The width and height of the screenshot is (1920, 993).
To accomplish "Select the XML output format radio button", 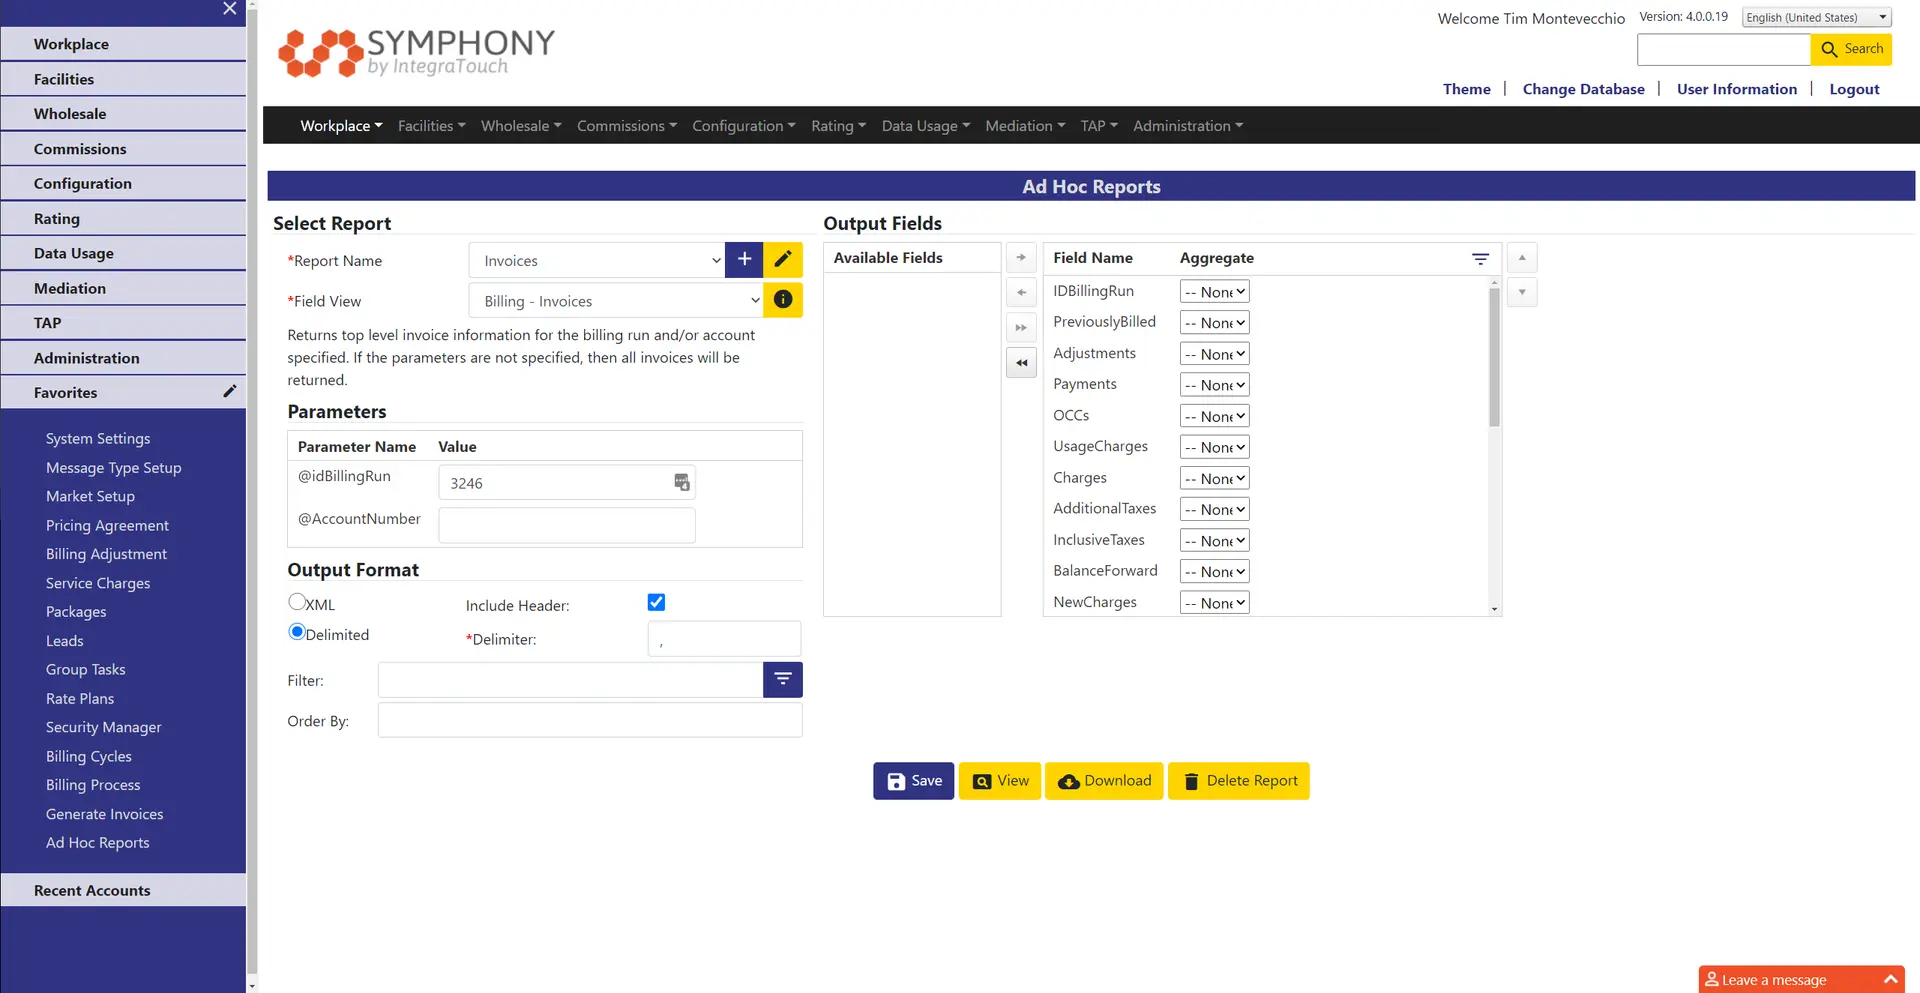I will click(x=297, y=602).
